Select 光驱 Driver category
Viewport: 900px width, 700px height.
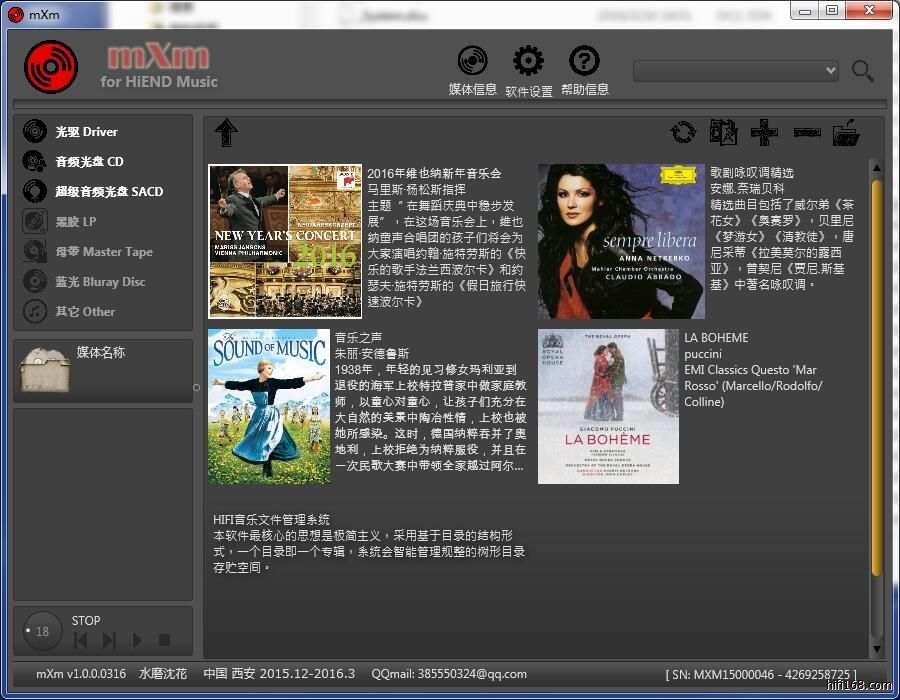[86, 132]
